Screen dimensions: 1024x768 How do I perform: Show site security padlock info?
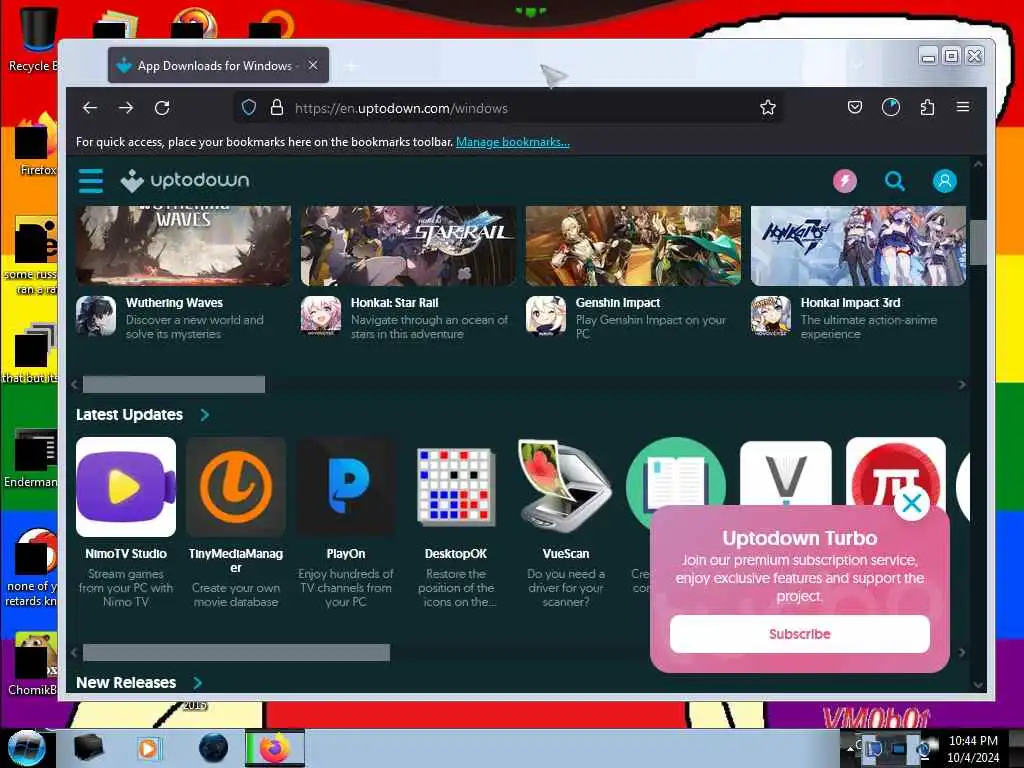pos(277,108)
